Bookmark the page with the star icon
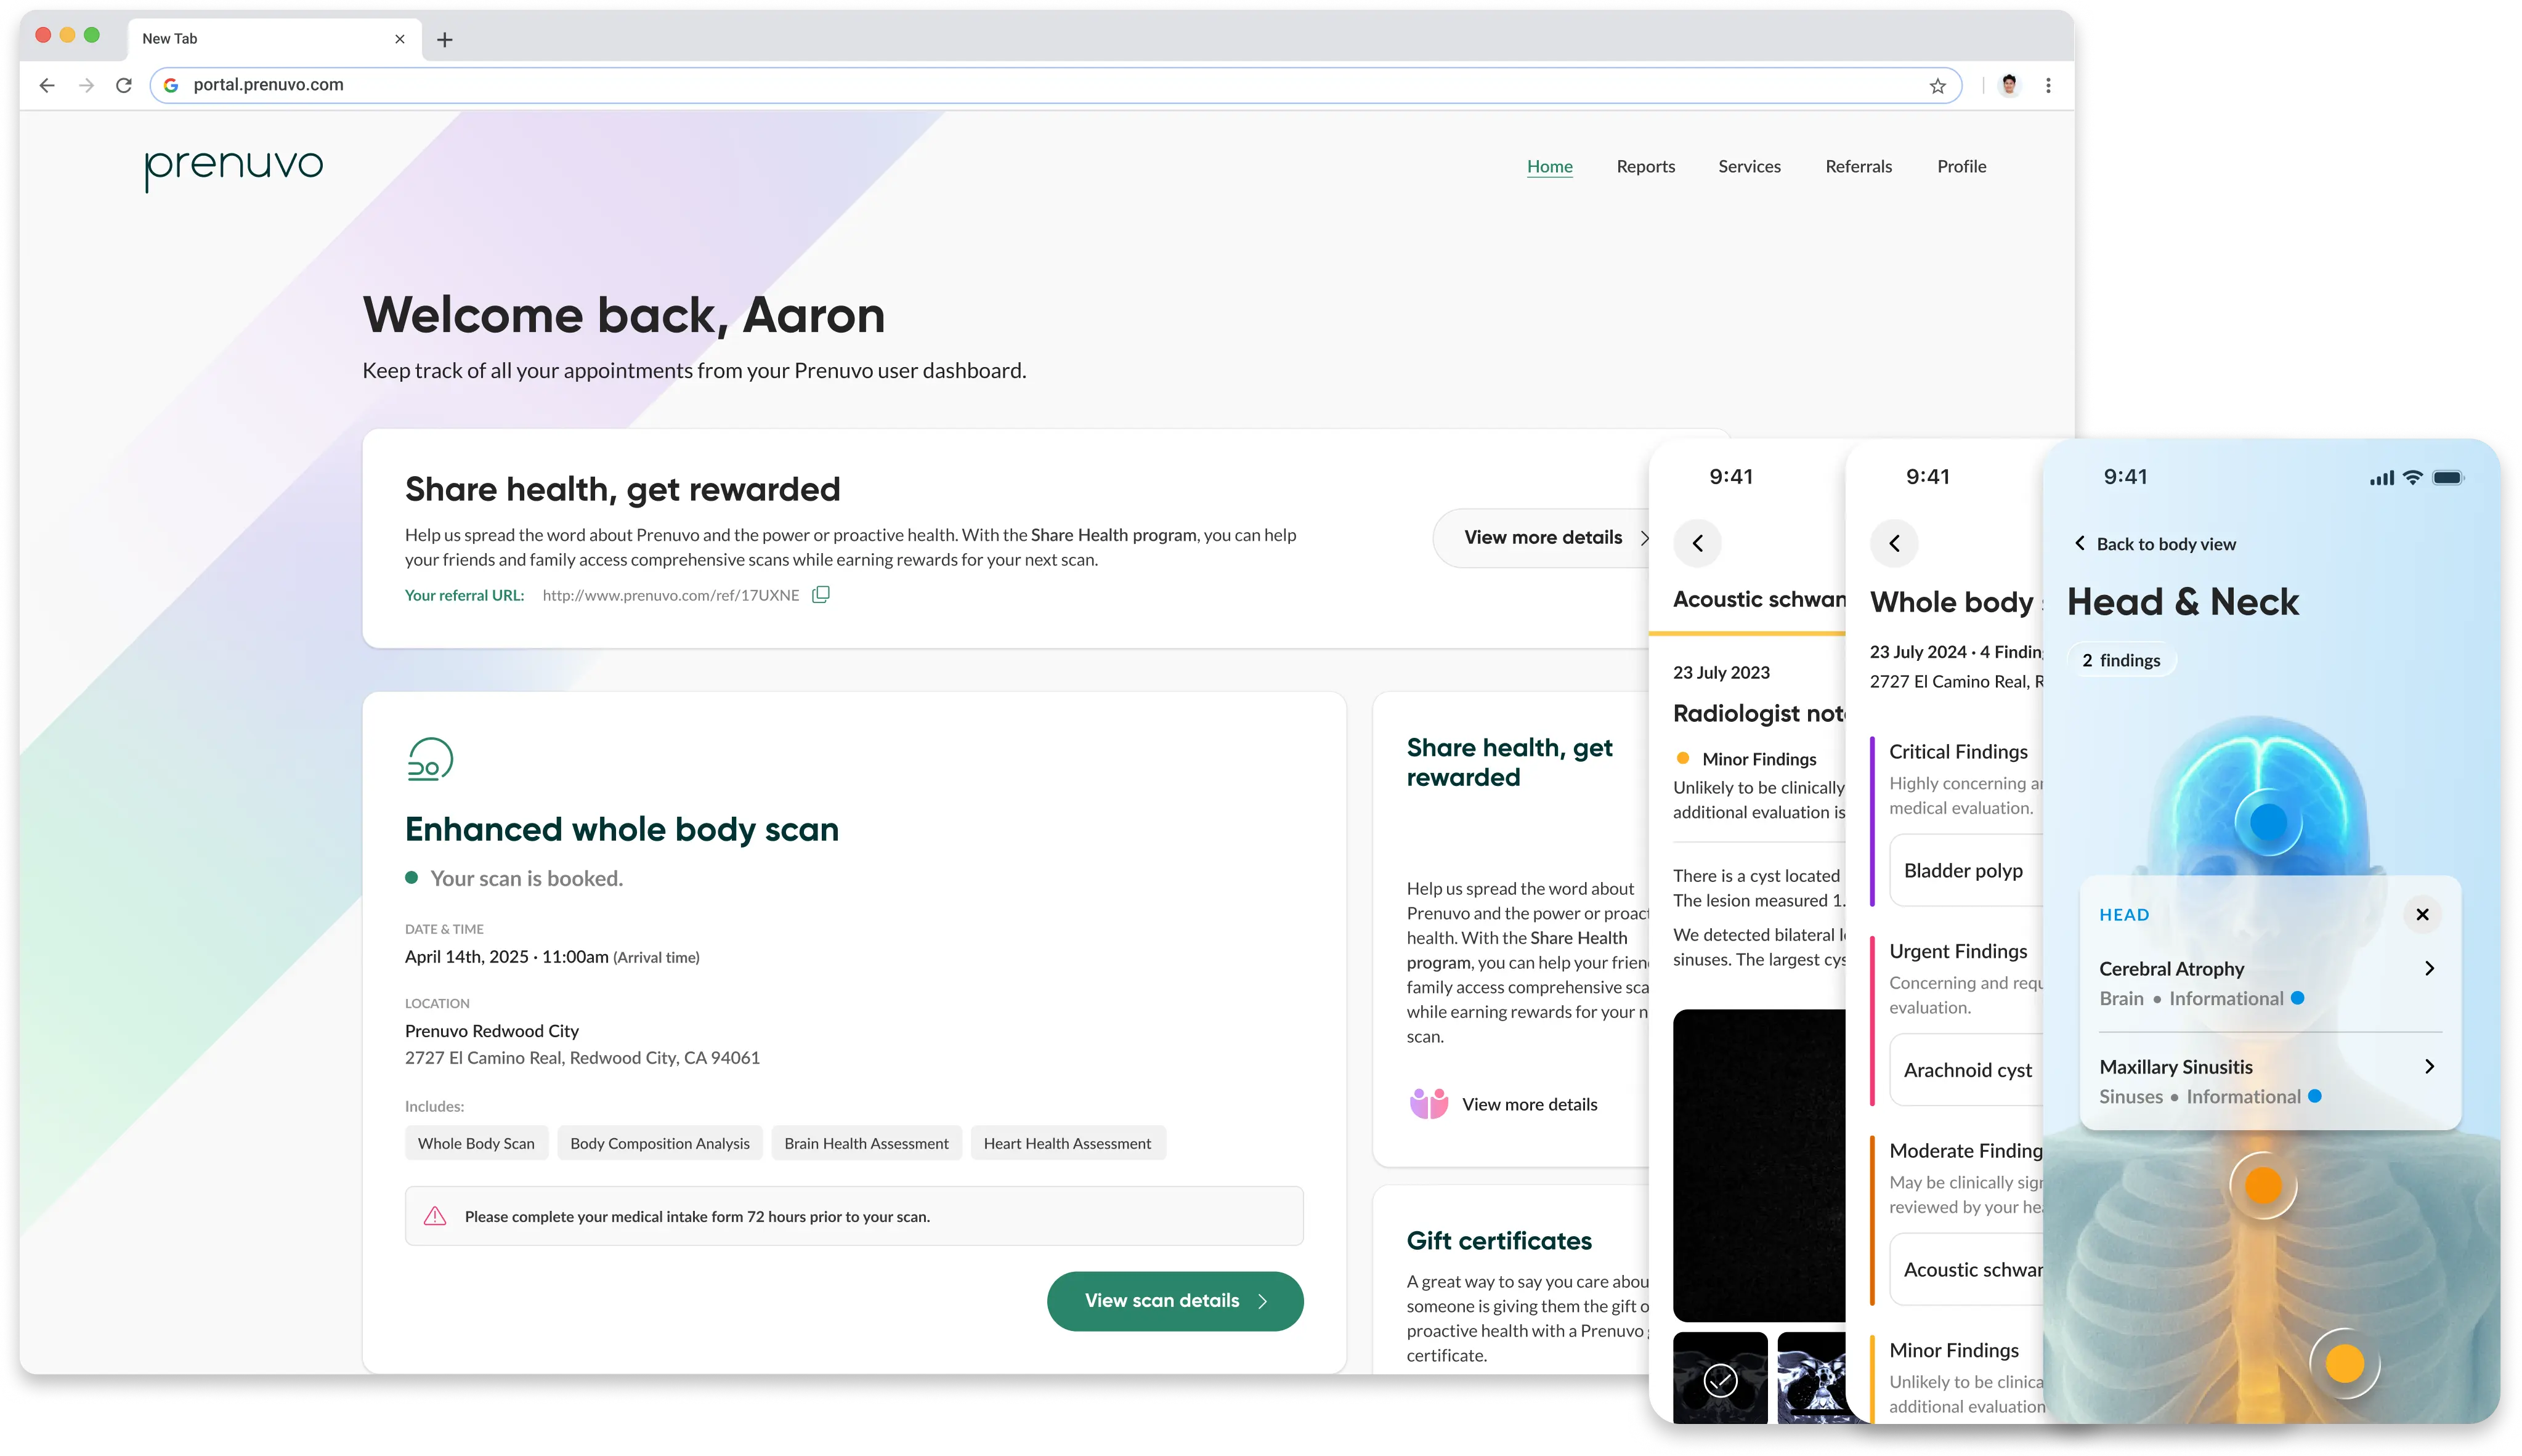This screenshot has width=2522, height=1456. (x=1937, y=86)
